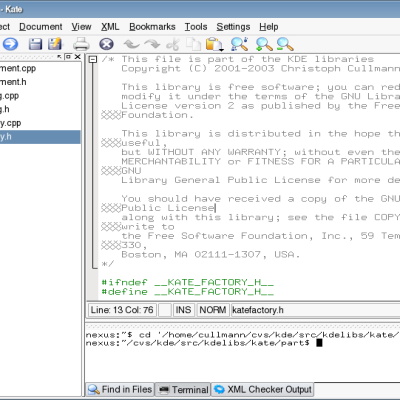
Task: Toggle INS insert mode in status bar
Action: (x=183, y=310)
